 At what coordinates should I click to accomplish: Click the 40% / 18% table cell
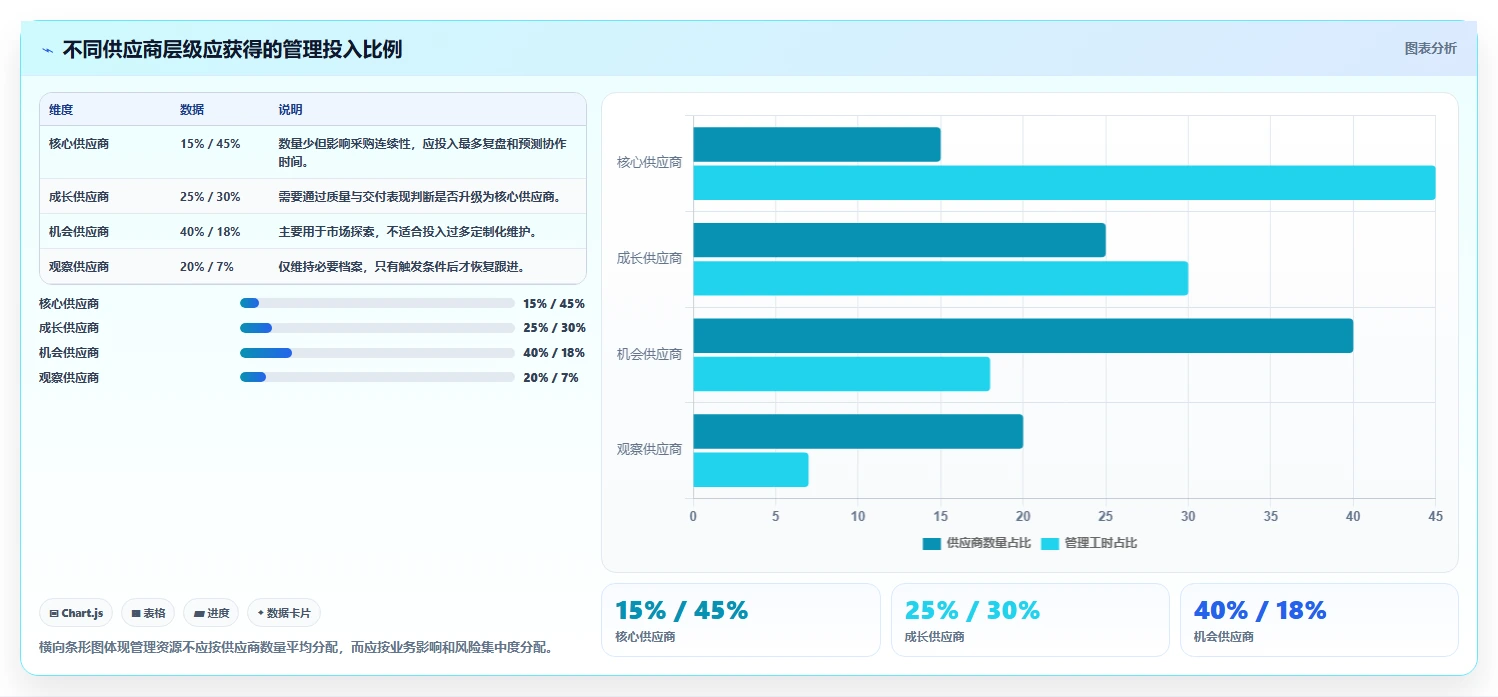click(210, 232)
